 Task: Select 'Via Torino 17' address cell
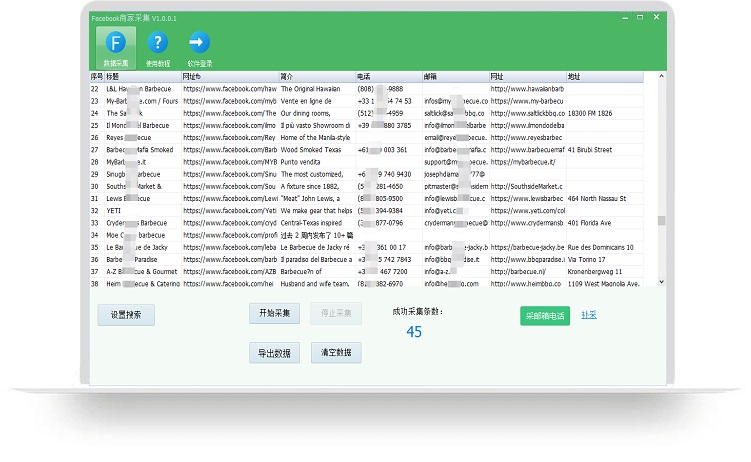point(605,259)
